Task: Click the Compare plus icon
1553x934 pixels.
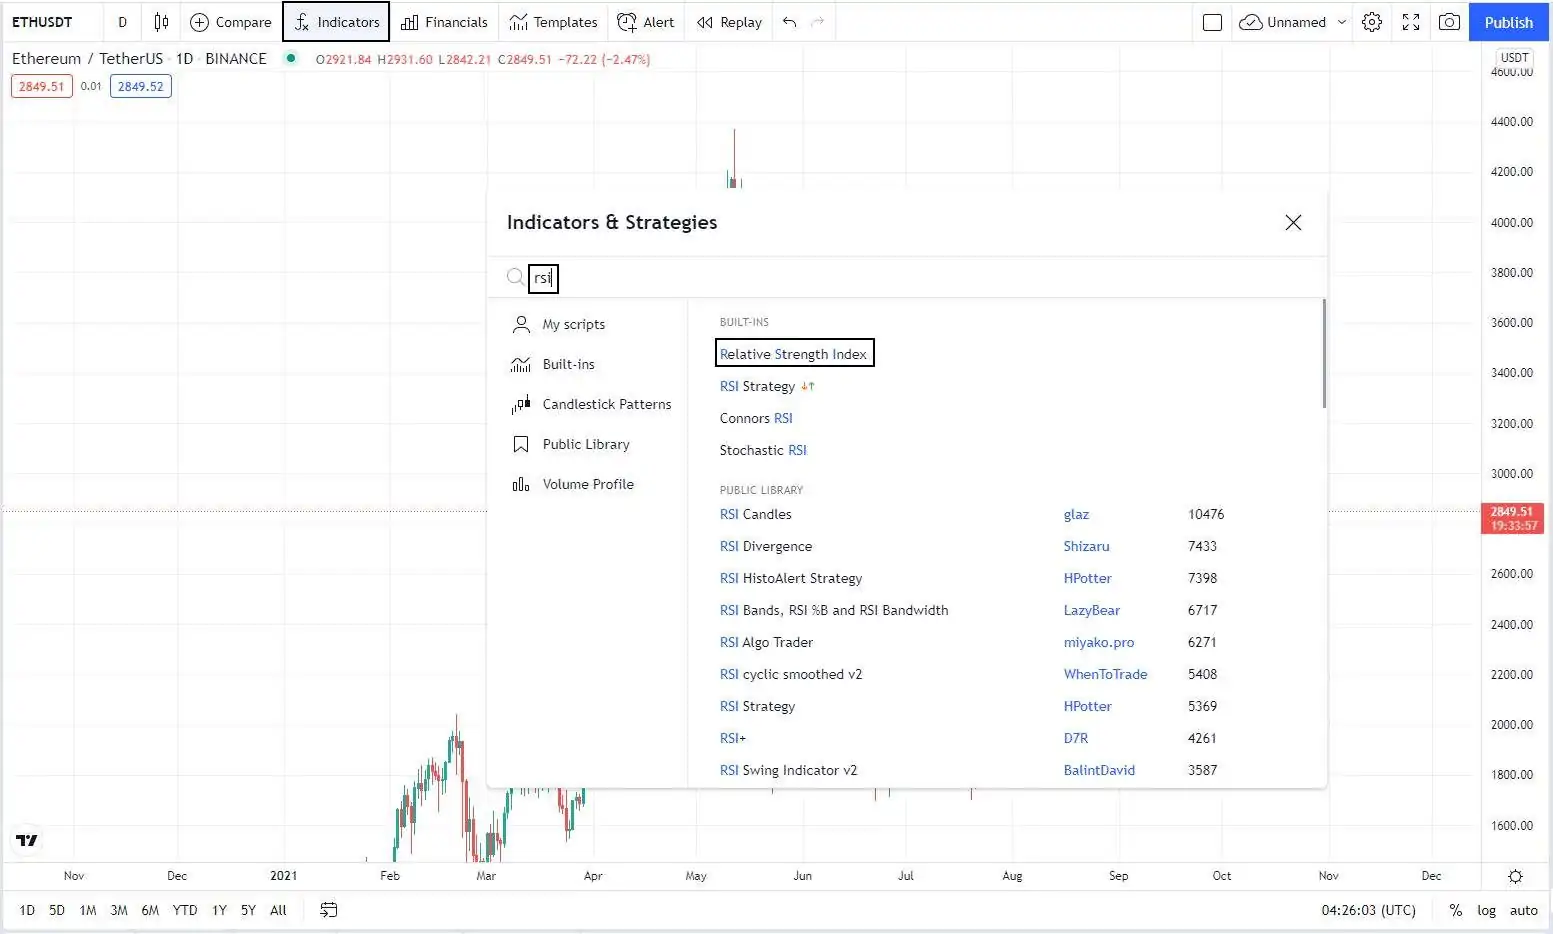Action: [199, 22]
